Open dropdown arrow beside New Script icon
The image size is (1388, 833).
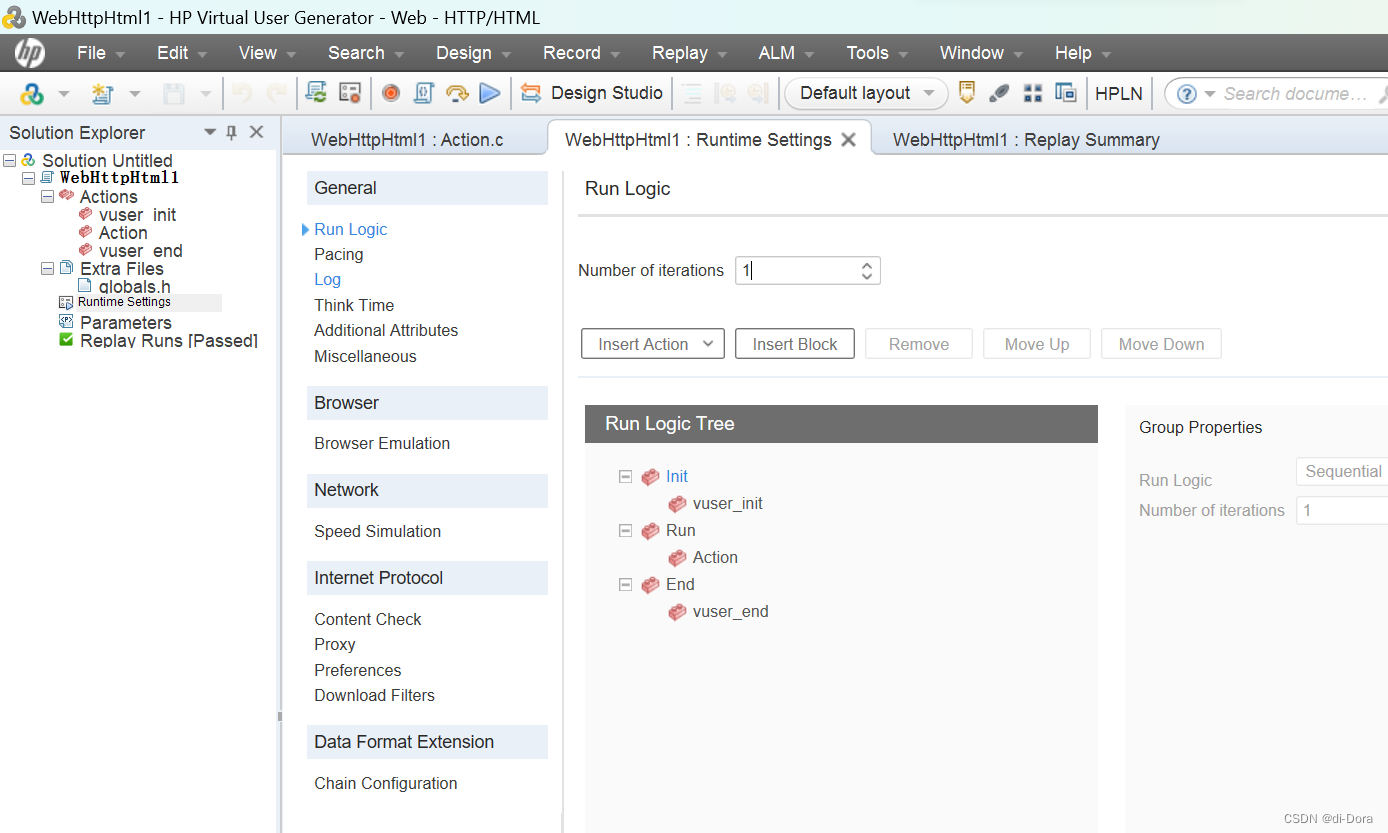click(134, 94)
